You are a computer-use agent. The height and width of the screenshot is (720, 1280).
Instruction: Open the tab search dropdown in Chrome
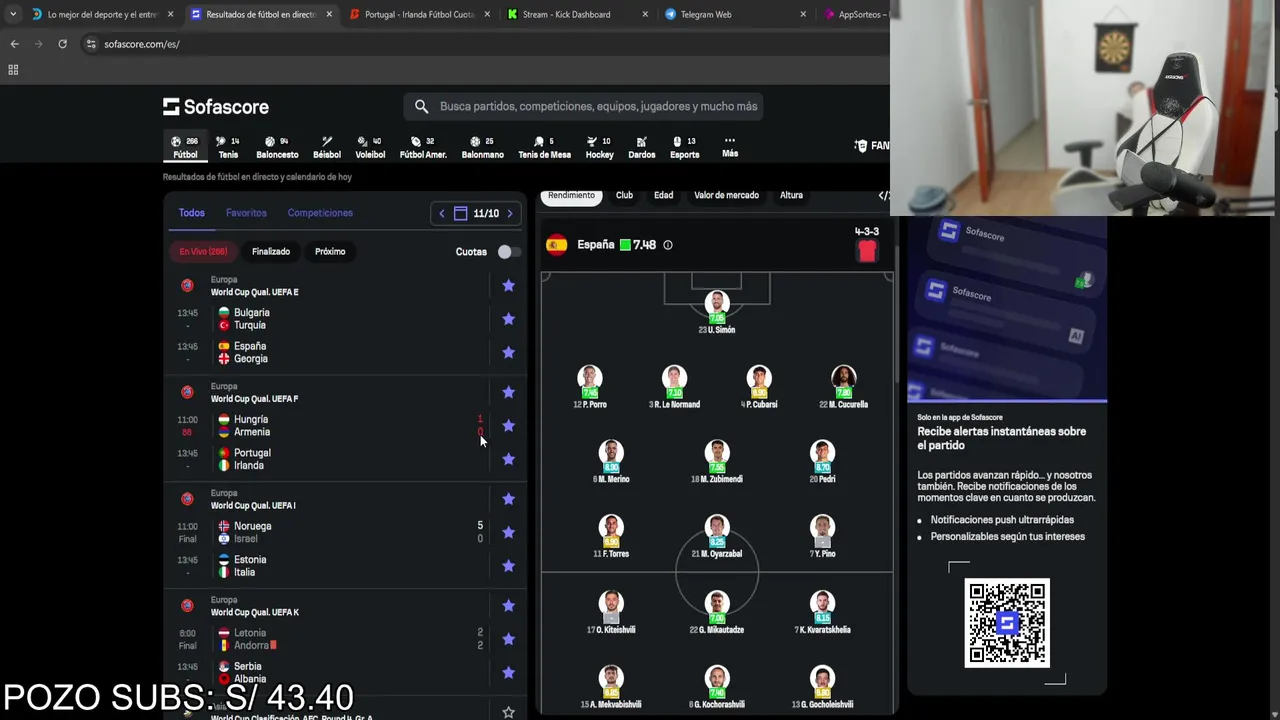(x=12, y=14)
